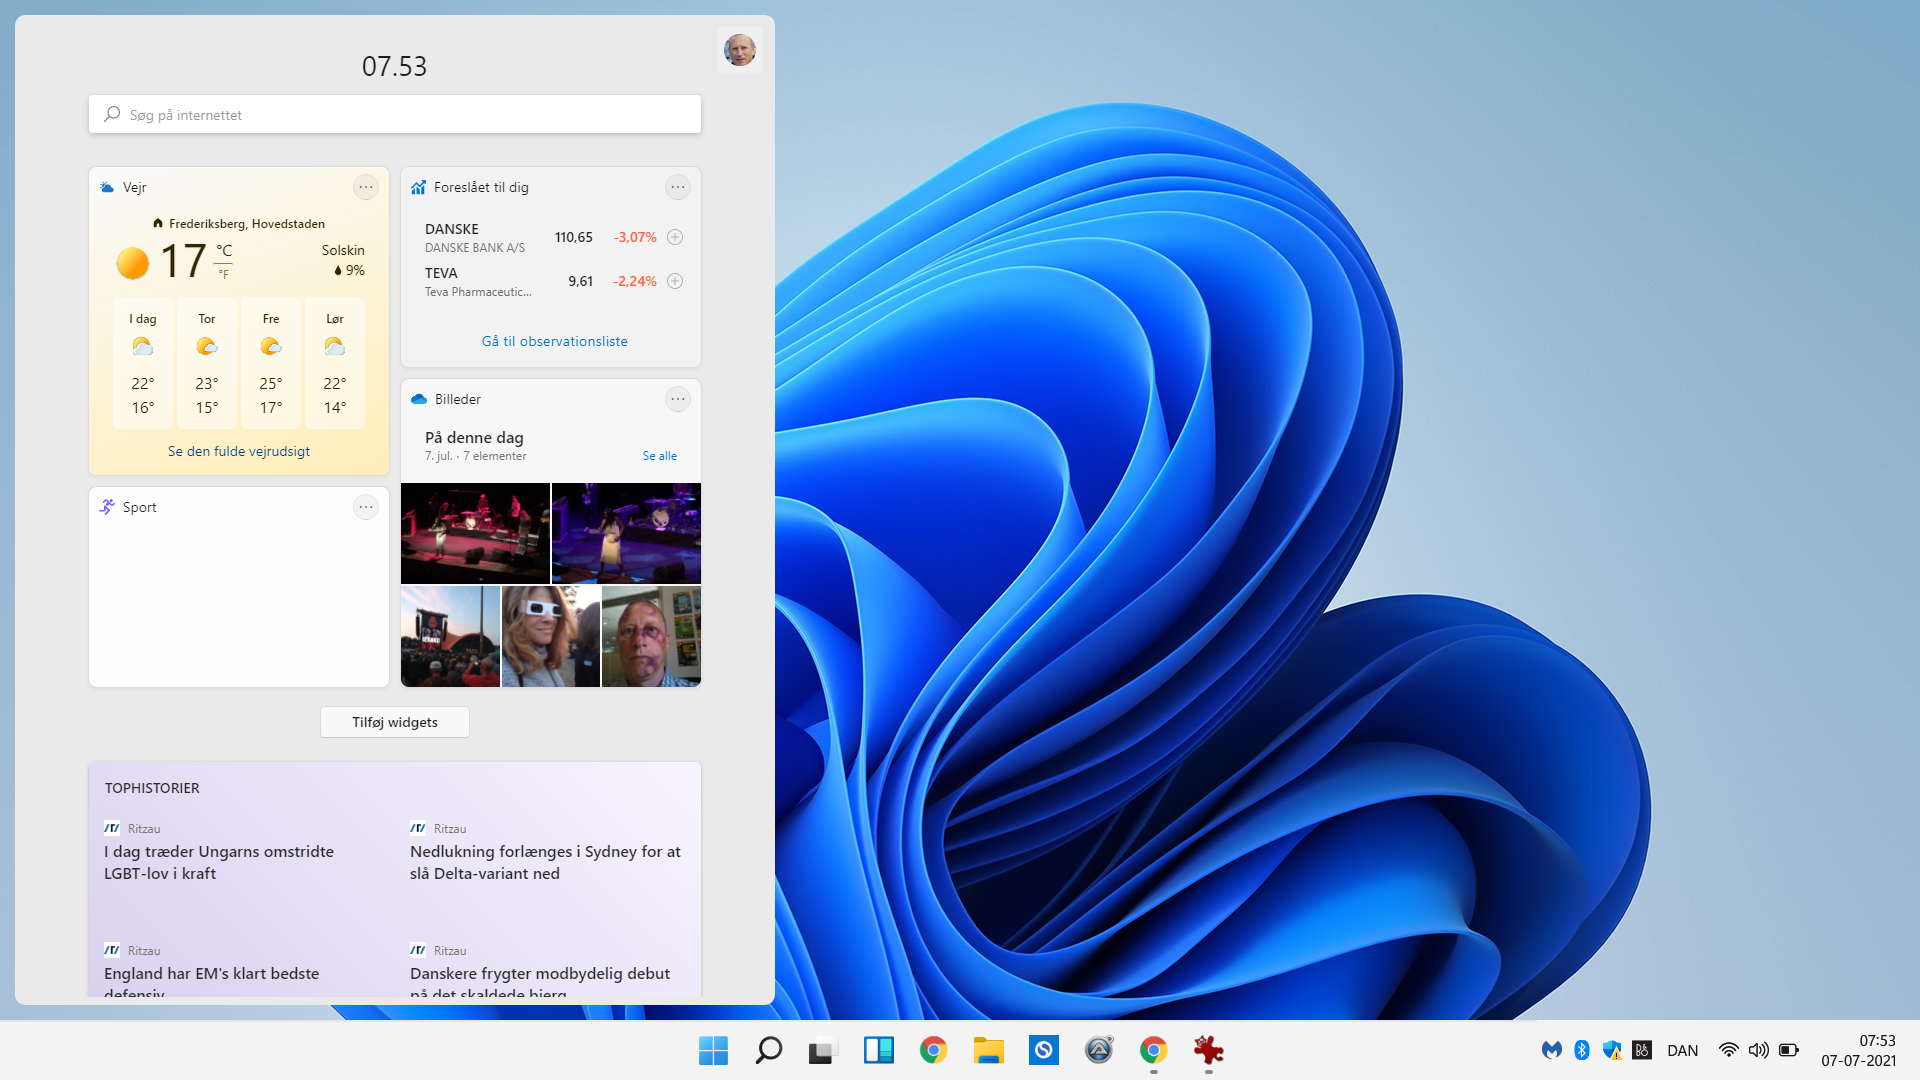Open Malwarebytes from the system tray
The height and width of the screenshot is (1080, 1920).
[x=1551, y=1051]
